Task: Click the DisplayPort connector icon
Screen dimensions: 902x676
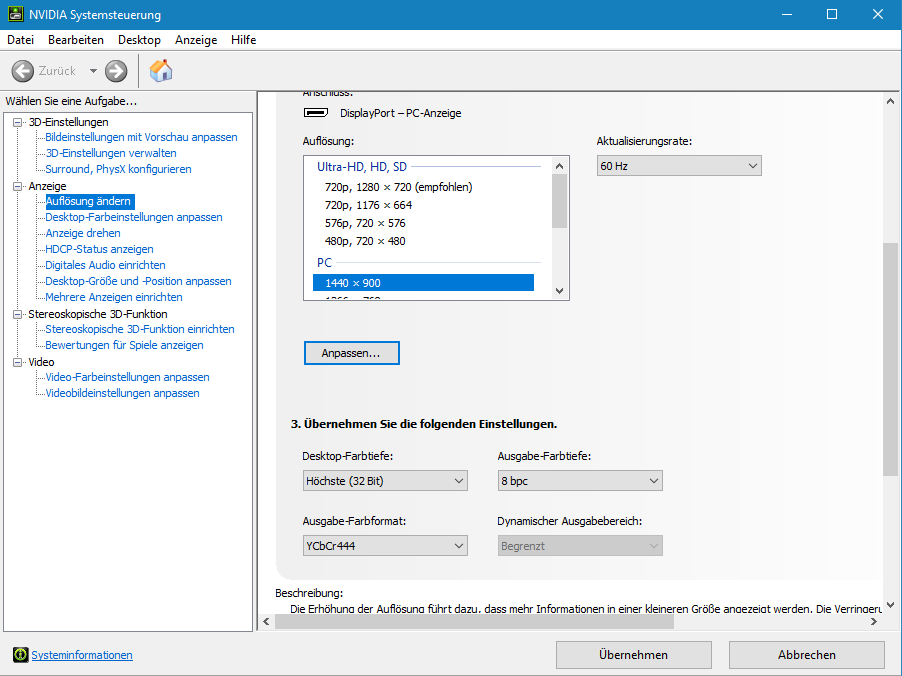Action: [x=316, y=113]
